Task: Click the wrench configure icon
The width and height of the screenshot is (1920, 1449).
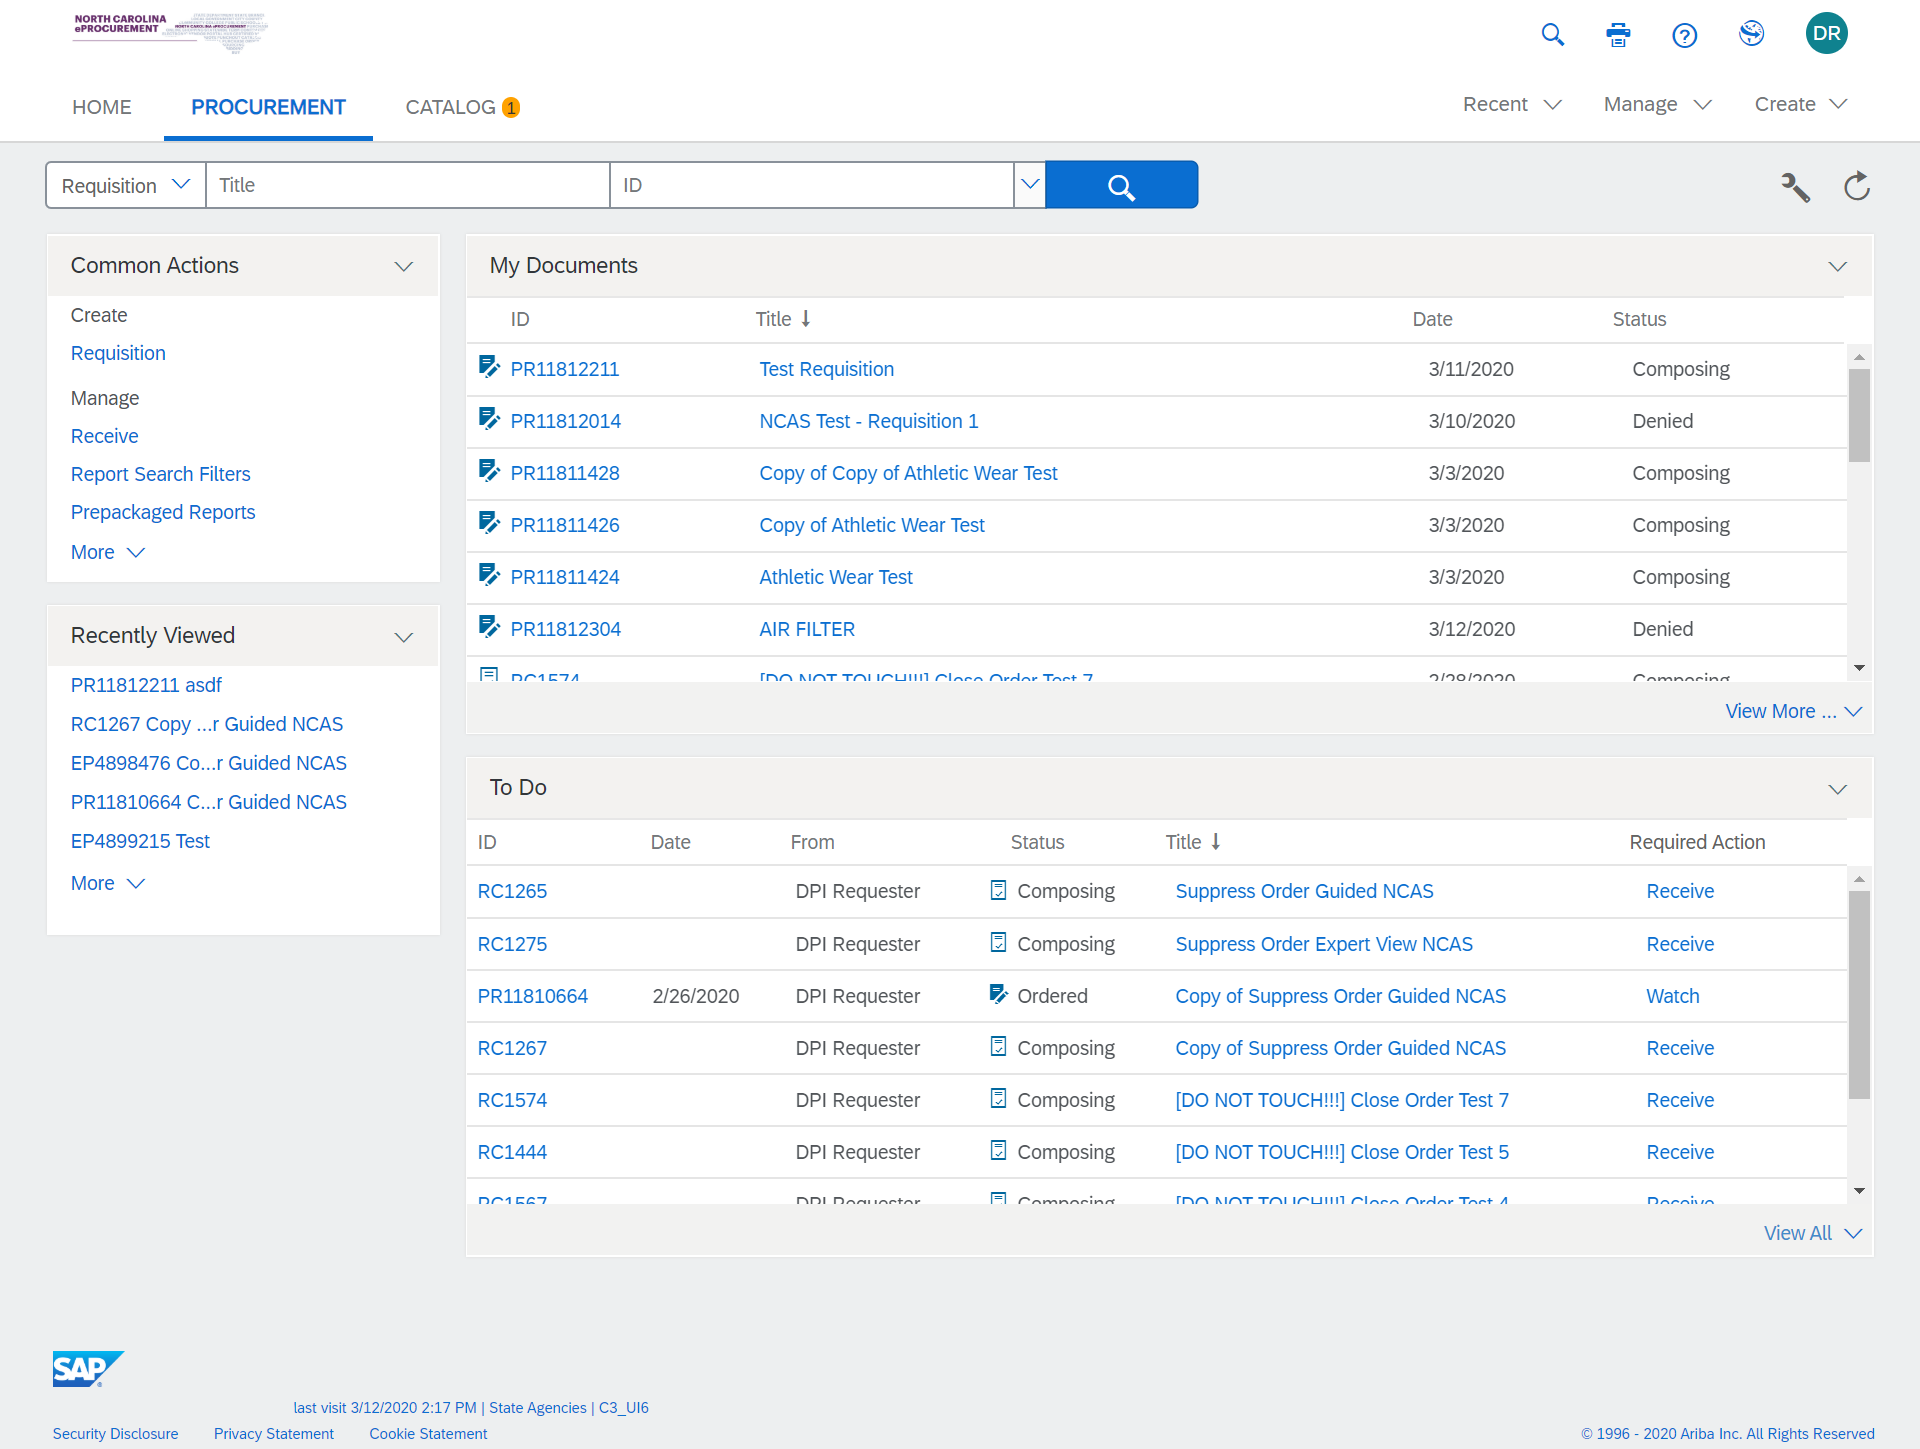Action: coord(1795,186)
